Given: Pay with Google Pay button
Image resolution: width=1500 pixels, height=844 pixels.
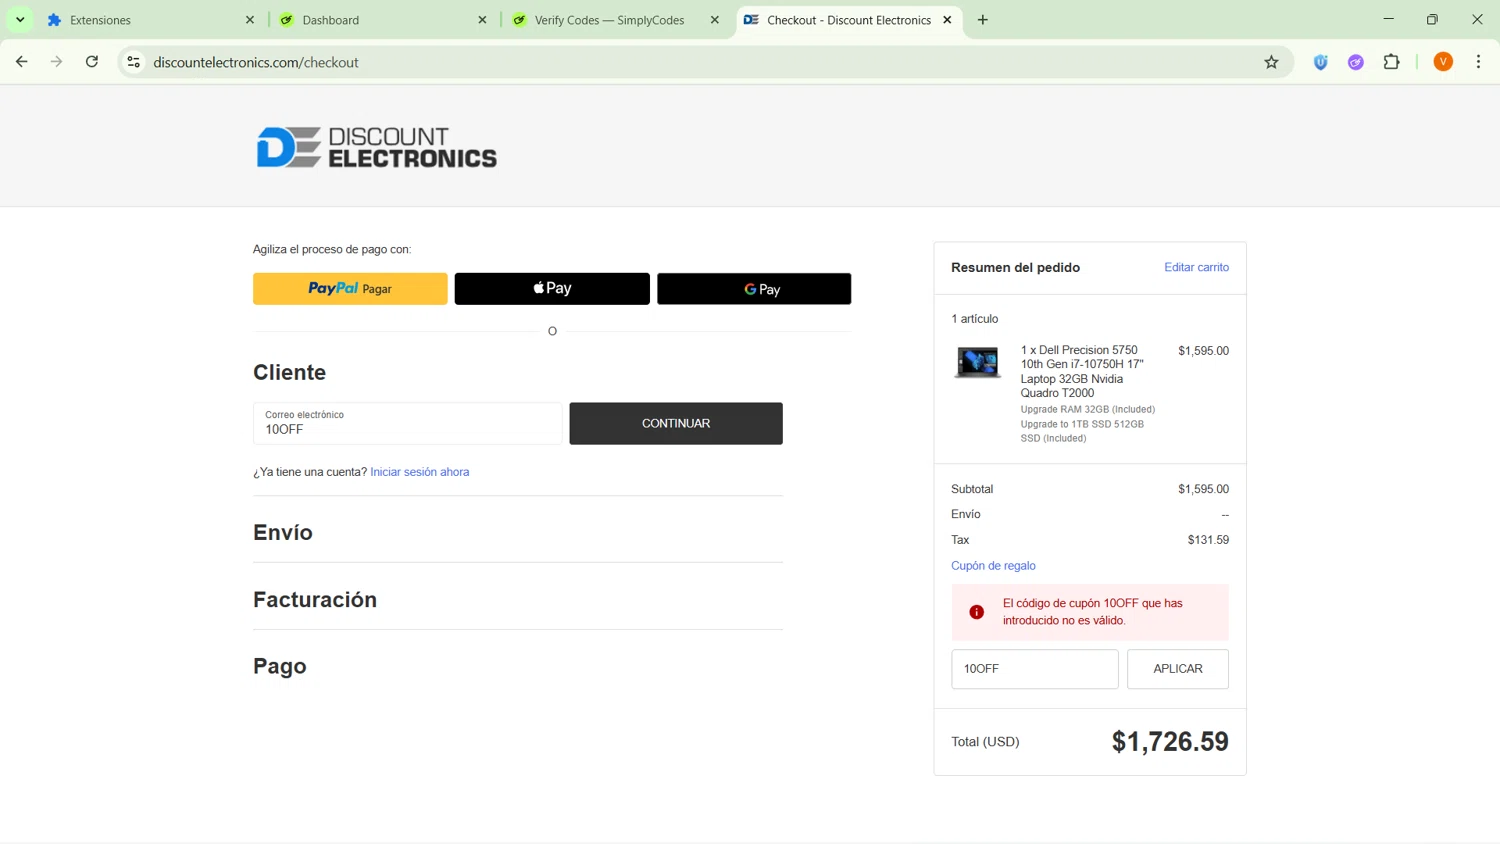Looking at the screenshot, I should click(x=754, y=289).
